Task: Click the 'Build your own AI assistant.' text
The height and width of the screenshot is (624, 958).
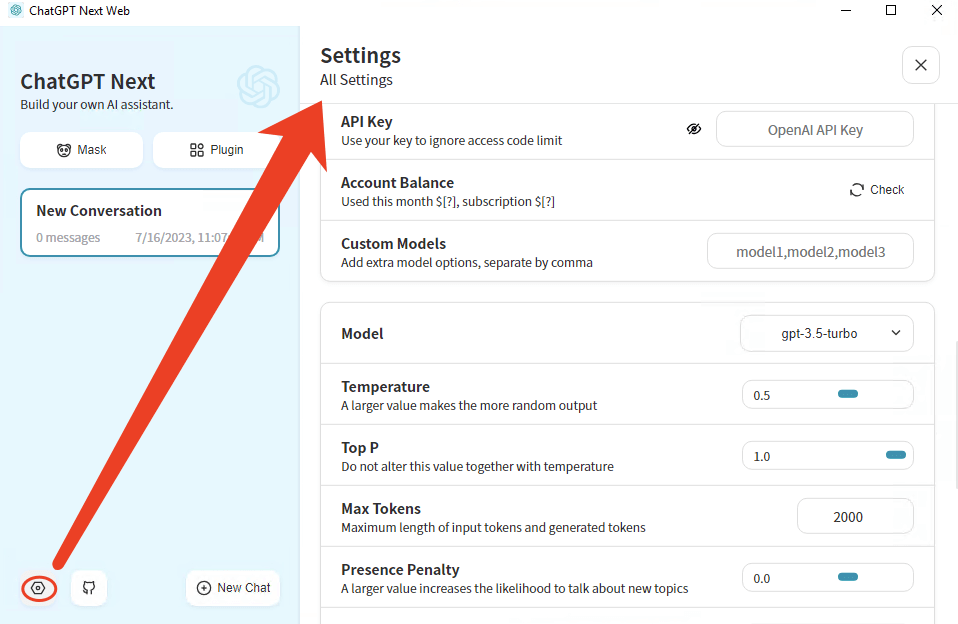Action: coord(97,105)
